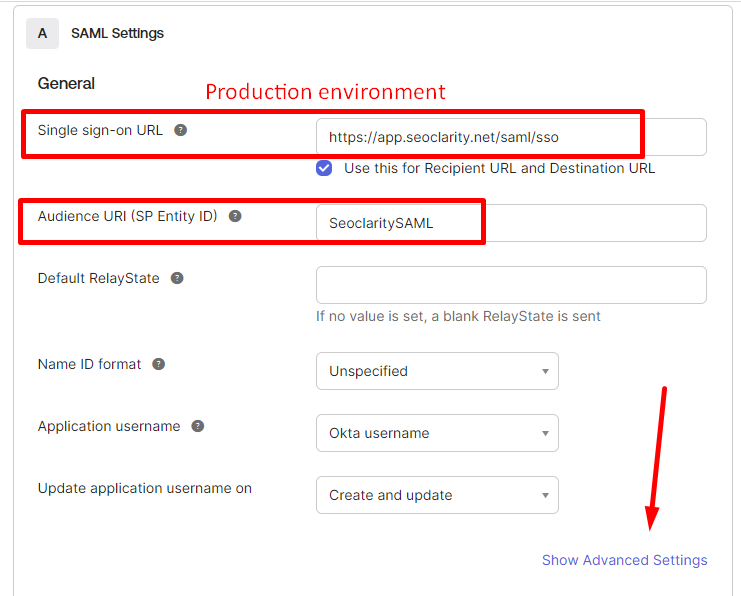The height and width of the screenshot is (596, 741).
Task: Click the help icon beside Single sign-on URL
Action: pos(181,130)
